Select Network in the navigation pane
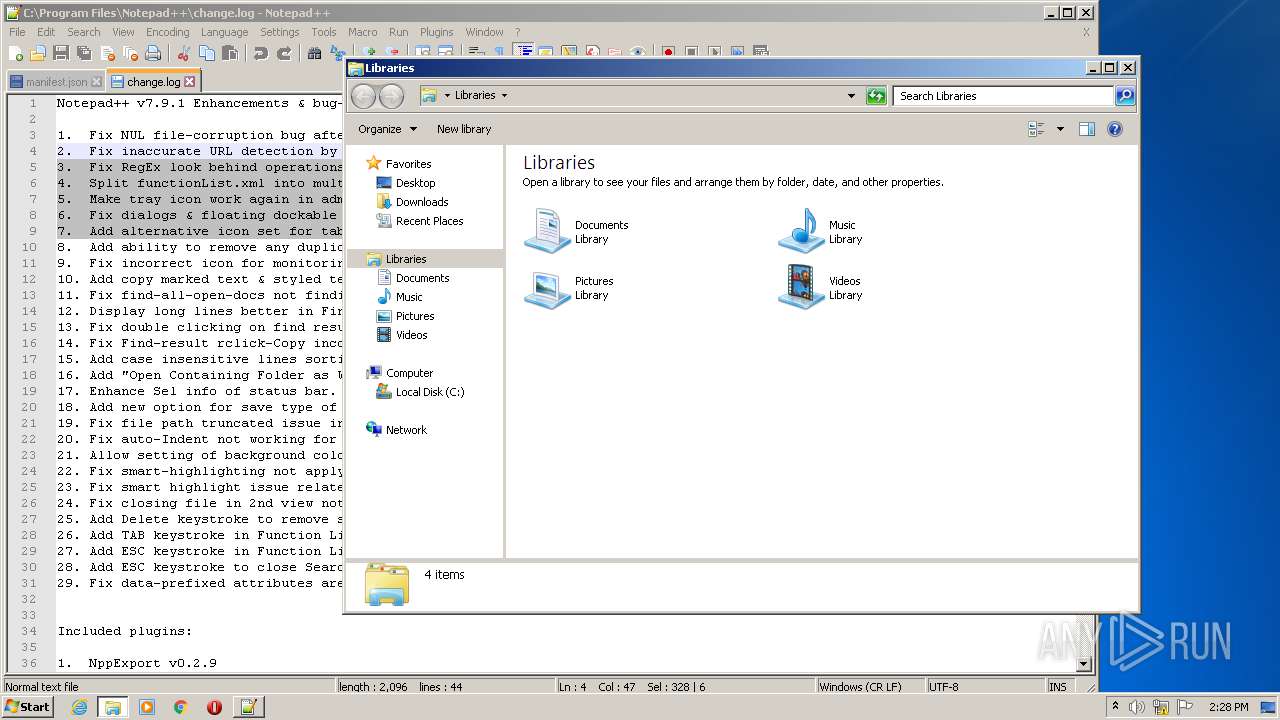The width and height of the screenshot is (1280, 720). [x=406, y=430]
